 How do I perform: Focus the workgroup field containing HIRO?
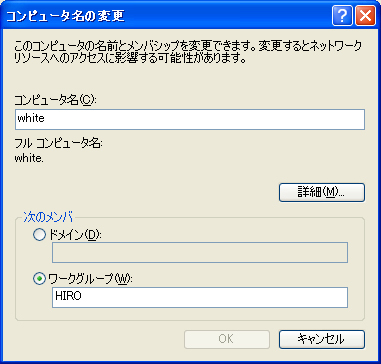click(x=200, y=297)
